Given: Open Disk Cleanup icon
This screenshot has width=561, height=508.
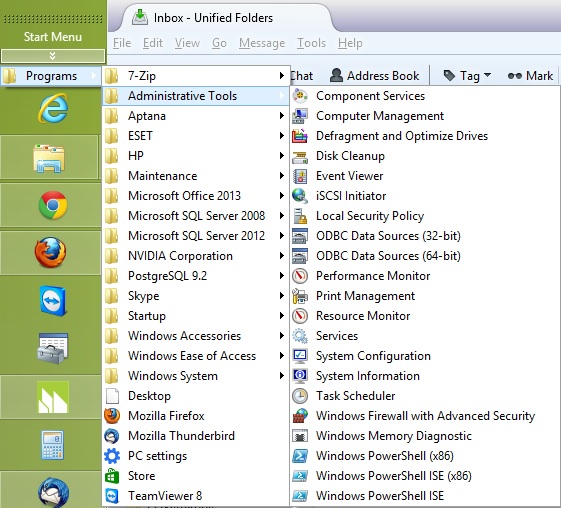Looking at the screenshot, I should click(300, 156).
